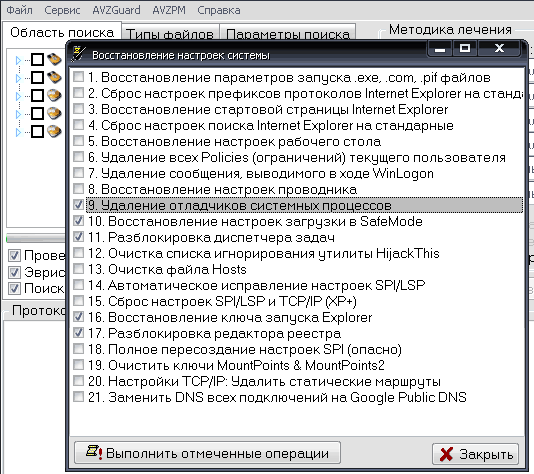Enable option 6 delete all Policies
534x474 pixels.
click(x=79, y=157)
